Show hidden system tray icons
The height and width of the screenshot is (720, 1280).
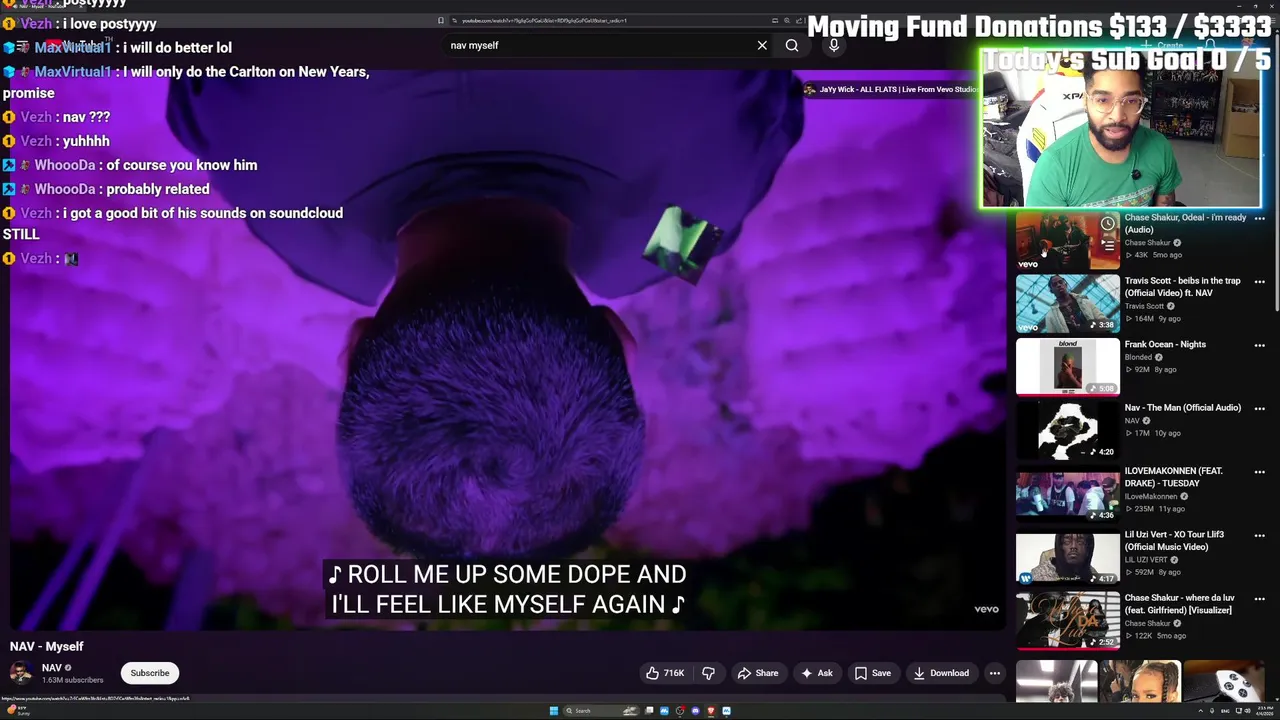pyautogui.click(x=1201, y=711)
